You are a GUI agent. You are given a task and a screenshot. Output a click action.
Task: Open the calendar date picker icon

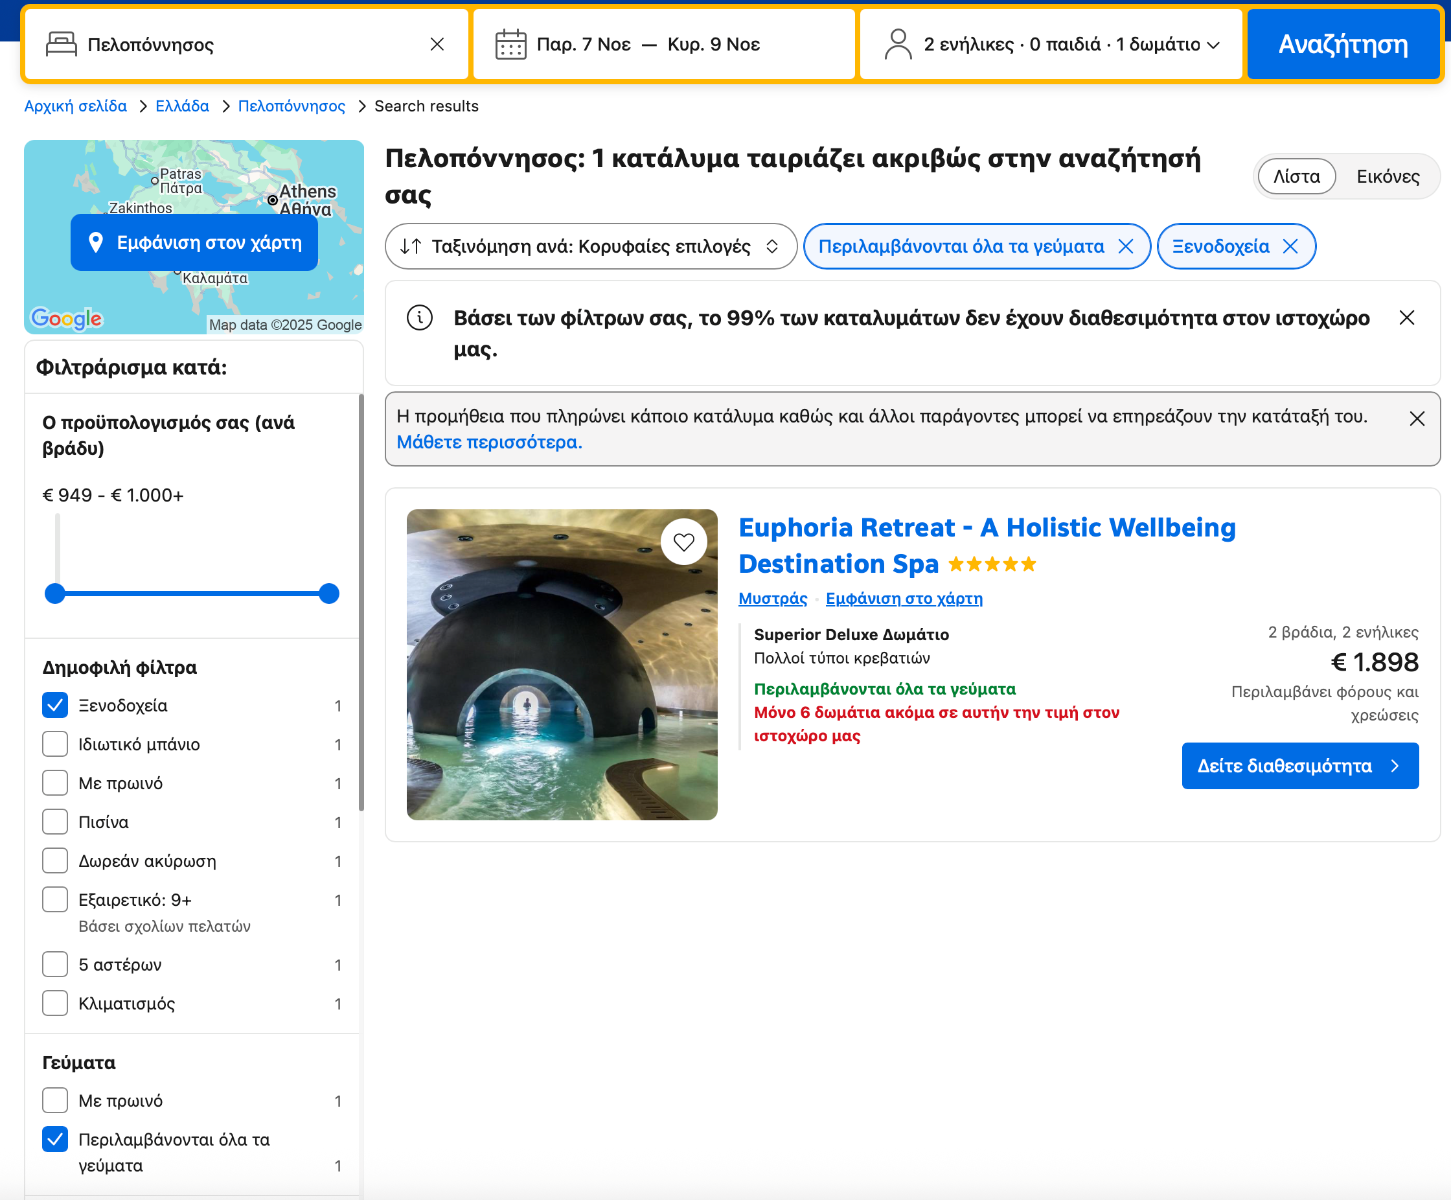point(511,44)
